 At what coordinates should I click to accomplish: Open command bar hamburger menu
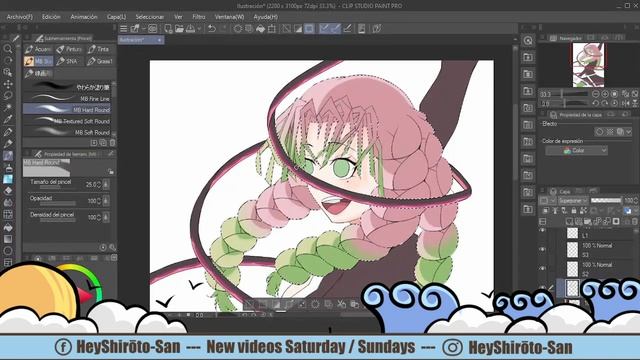(x=124, y=29)
